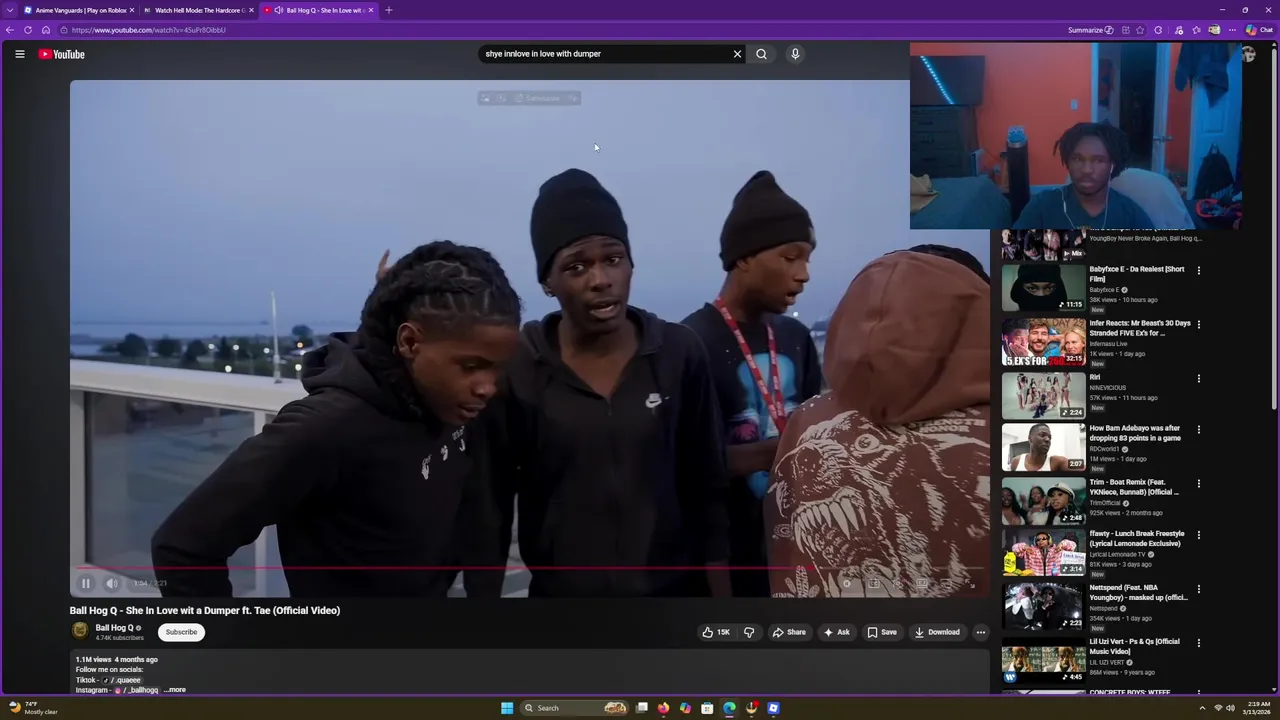Open Ball Hog Q channel avatar
The height and width of the screenshot is (720, 1280).
pyautogui.click(x=79, y=631)
